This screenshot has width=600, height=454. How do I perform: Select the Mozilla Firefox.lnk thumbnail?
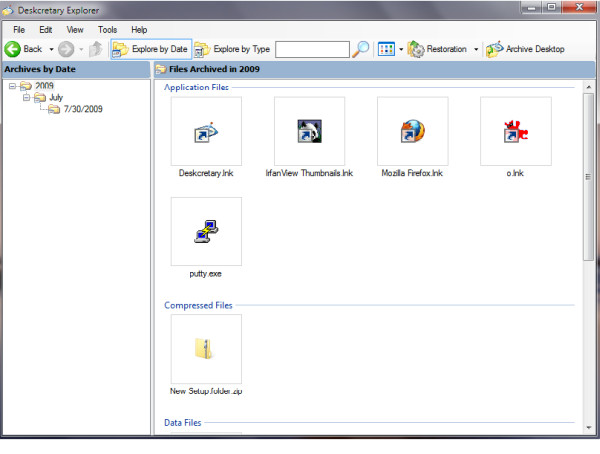(x=412, y=131)
